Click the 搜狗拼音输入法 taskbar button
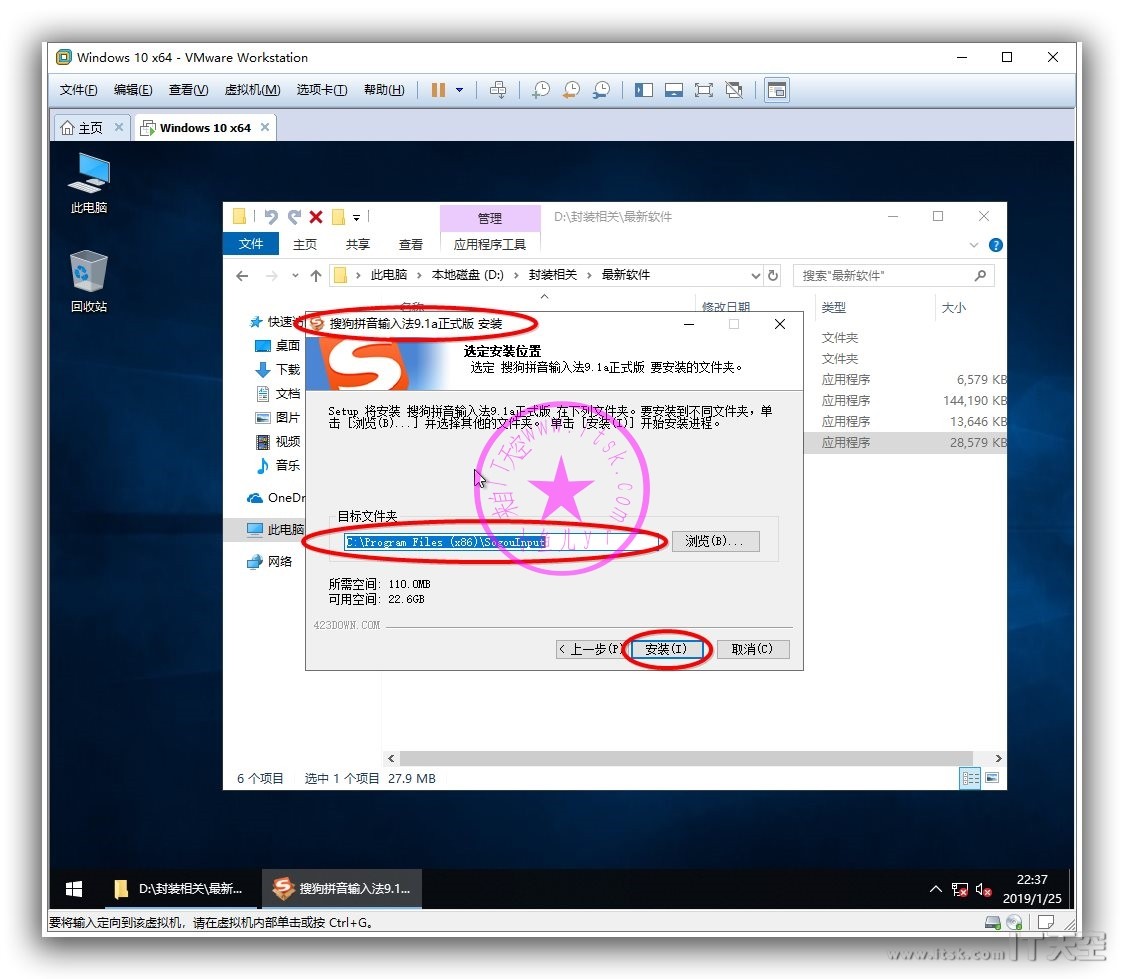 click(342, 889)
